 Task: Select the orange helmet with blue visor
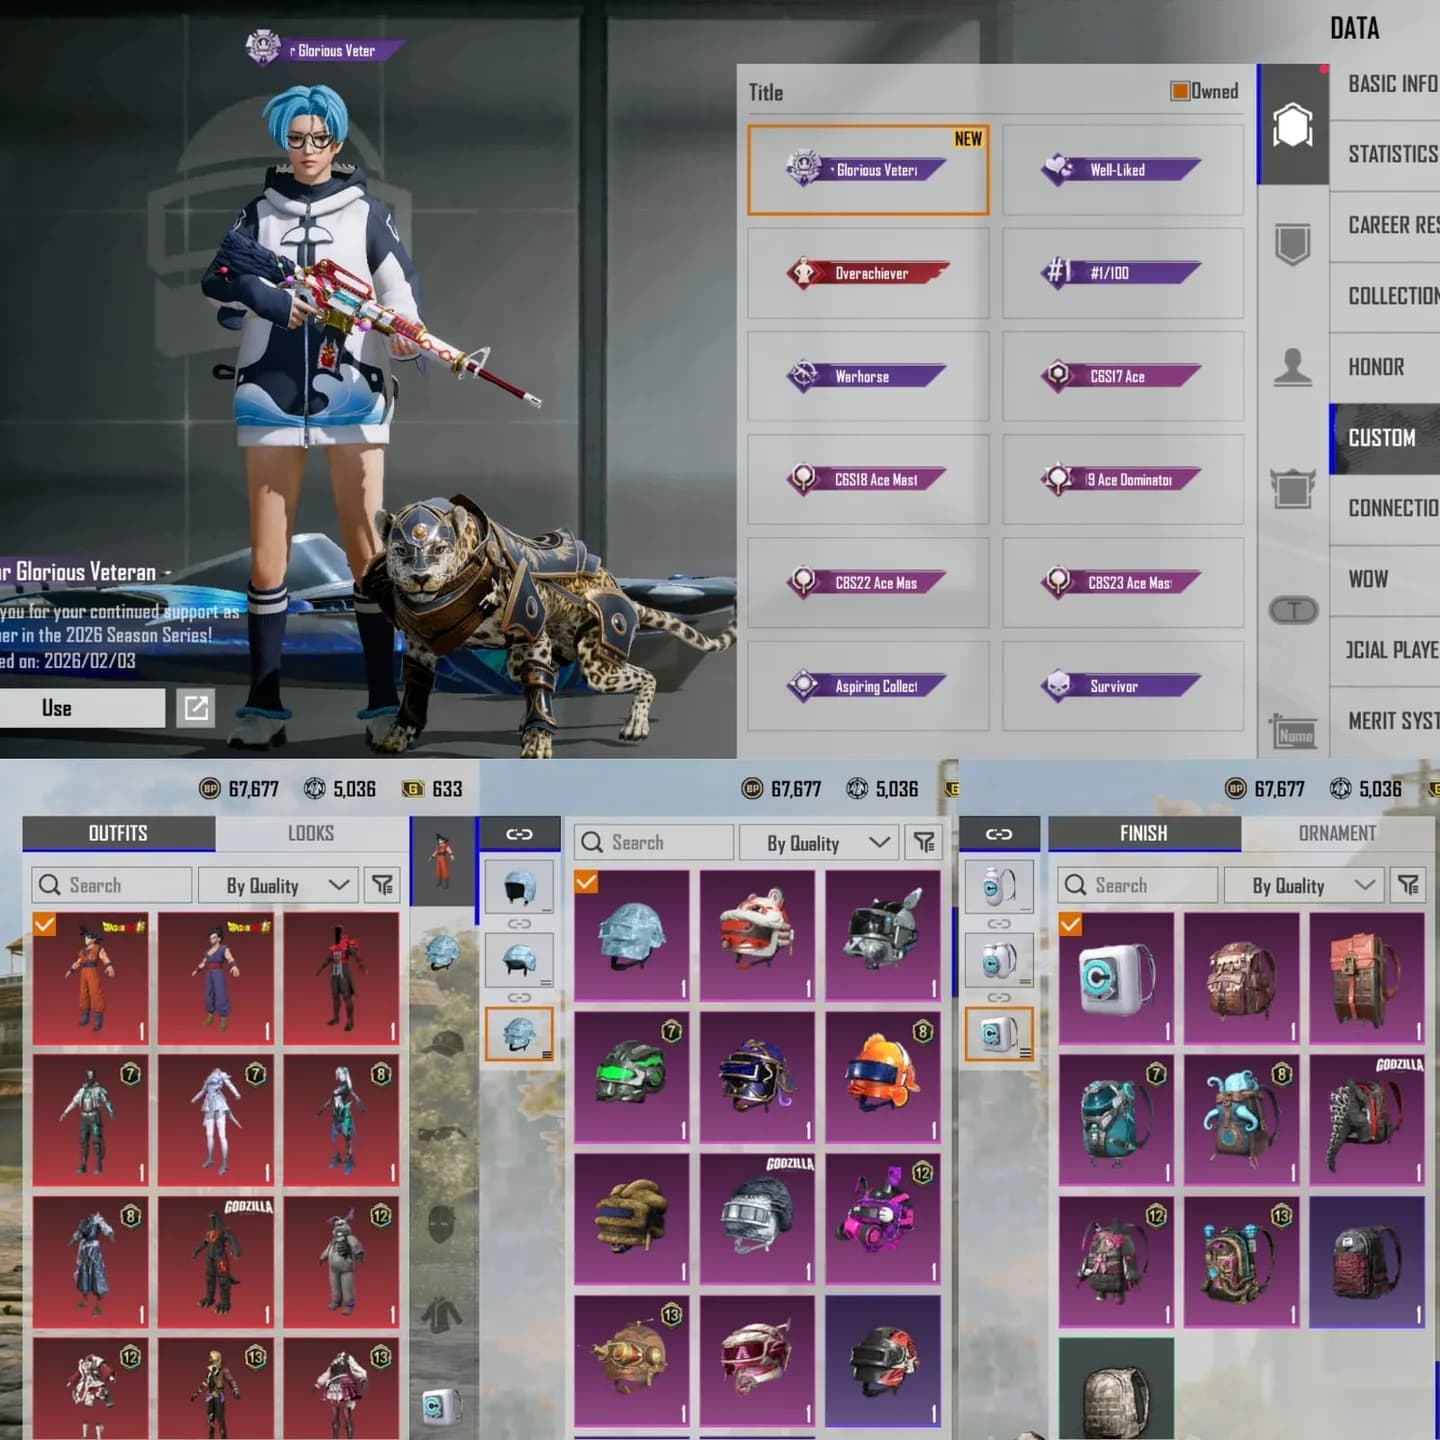(883, 1077)
